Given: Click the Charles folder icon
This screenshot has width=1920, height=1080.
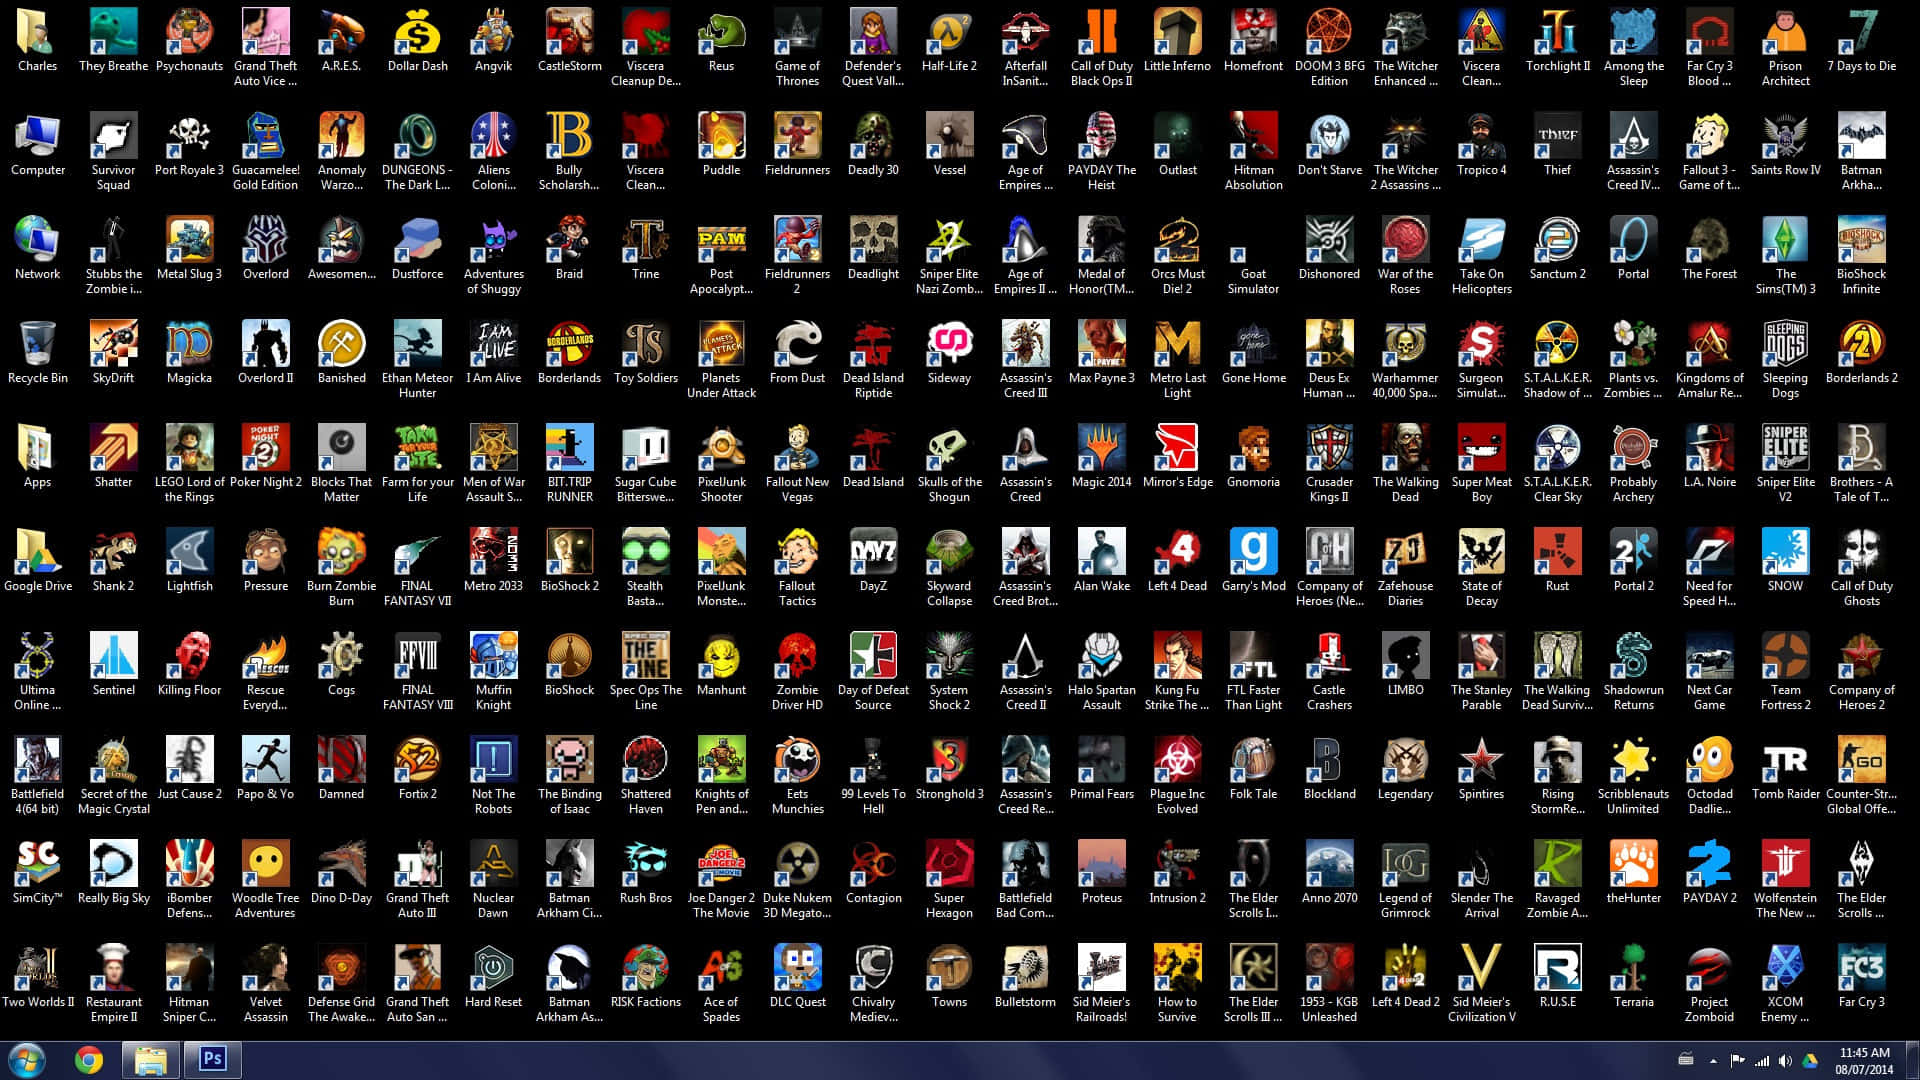Looking at the screenshot, I should click(37, 42).
